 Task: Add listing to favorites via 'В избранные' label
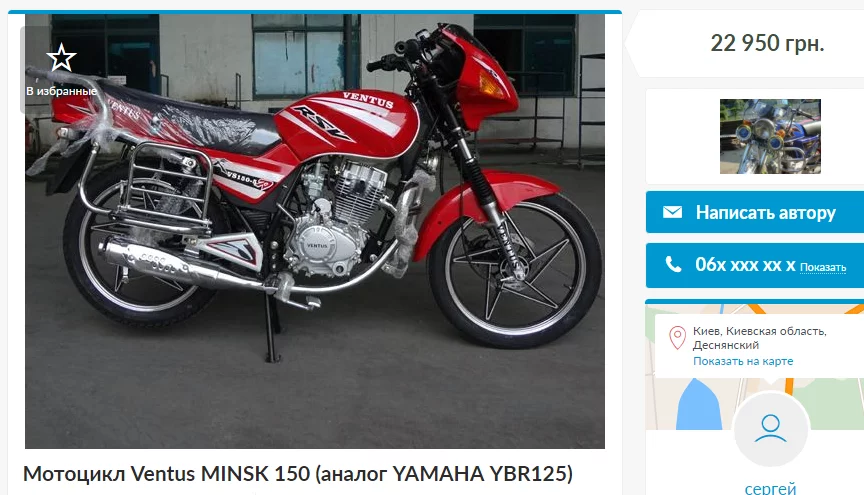pos(62,92)
